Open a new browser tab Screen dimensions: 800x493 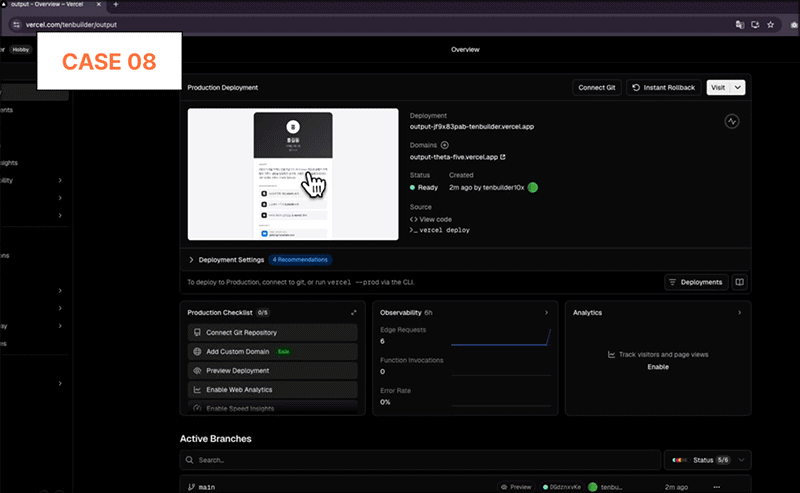pos(116,4)
